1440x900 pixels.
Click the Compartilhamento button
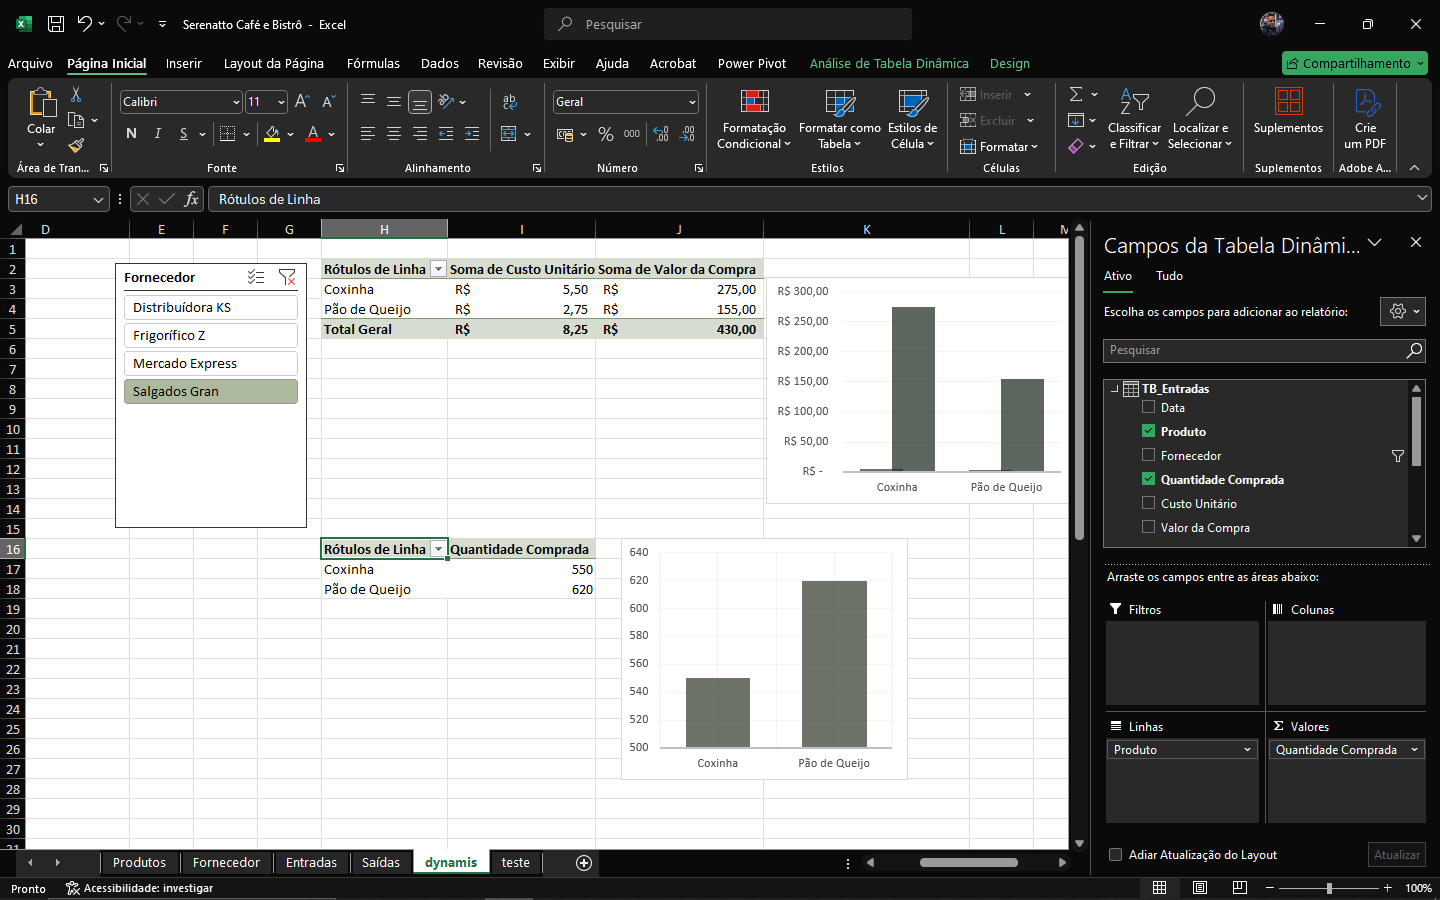click(1354, 63)
